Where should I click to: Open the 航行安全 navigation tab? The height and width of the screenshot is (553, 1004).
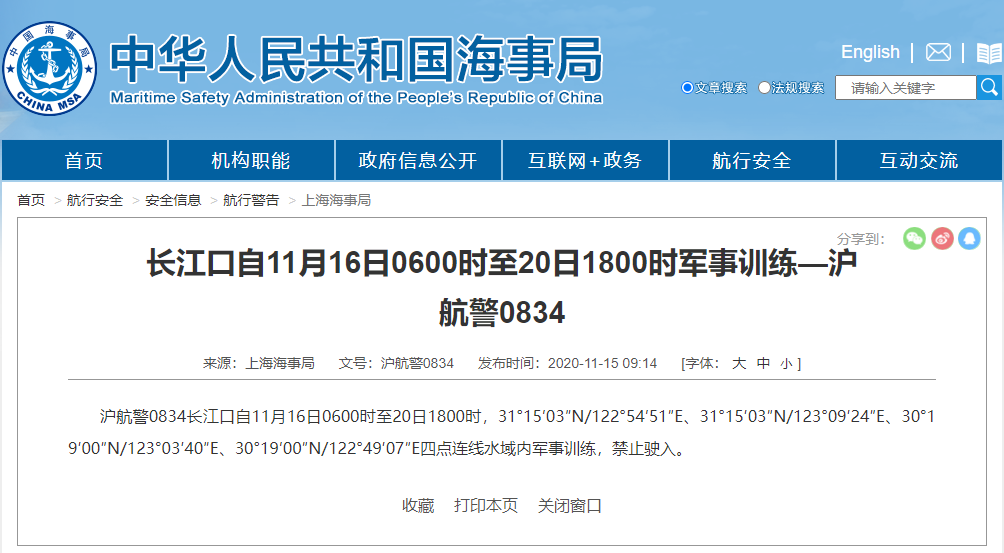pos(752,160)
